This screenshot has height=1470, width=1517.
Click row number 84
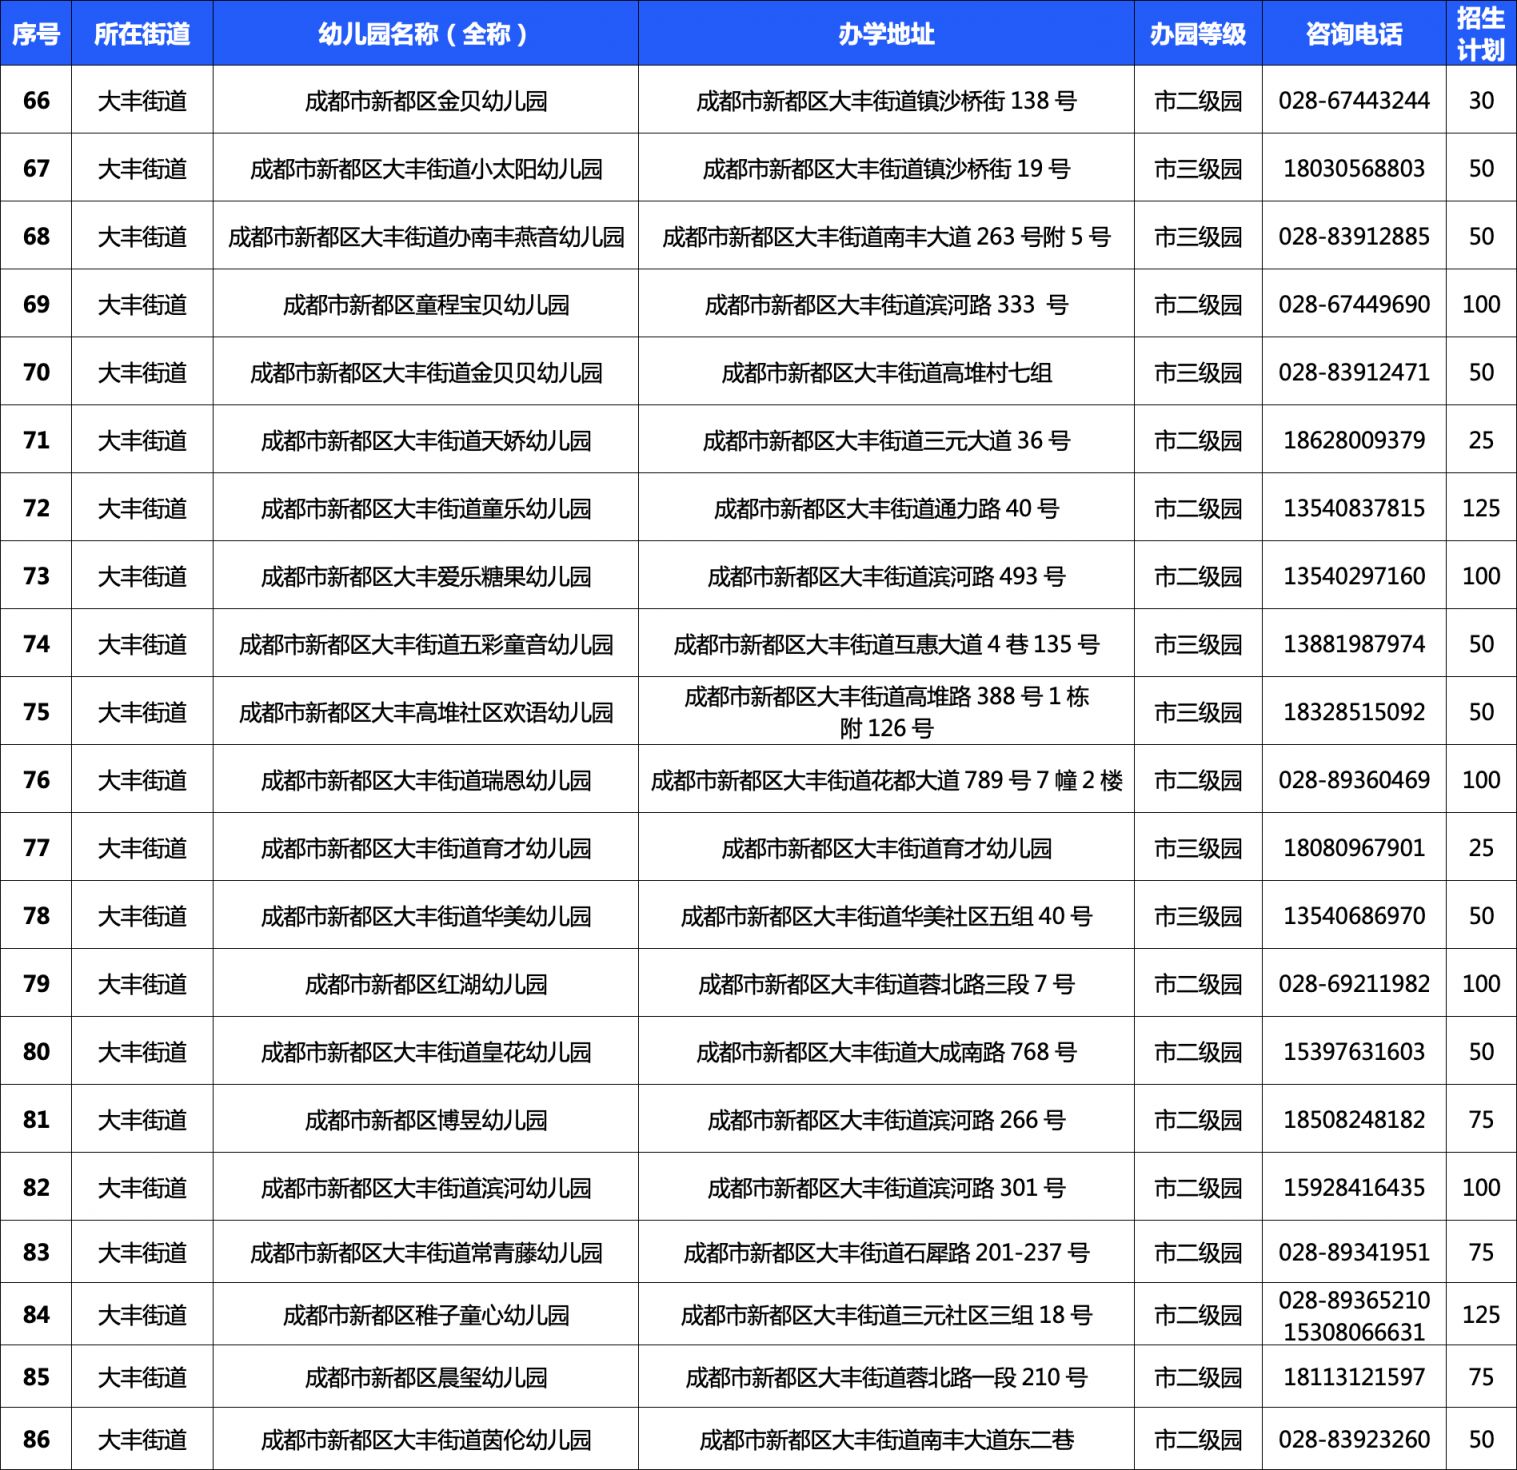(36, 1315)
